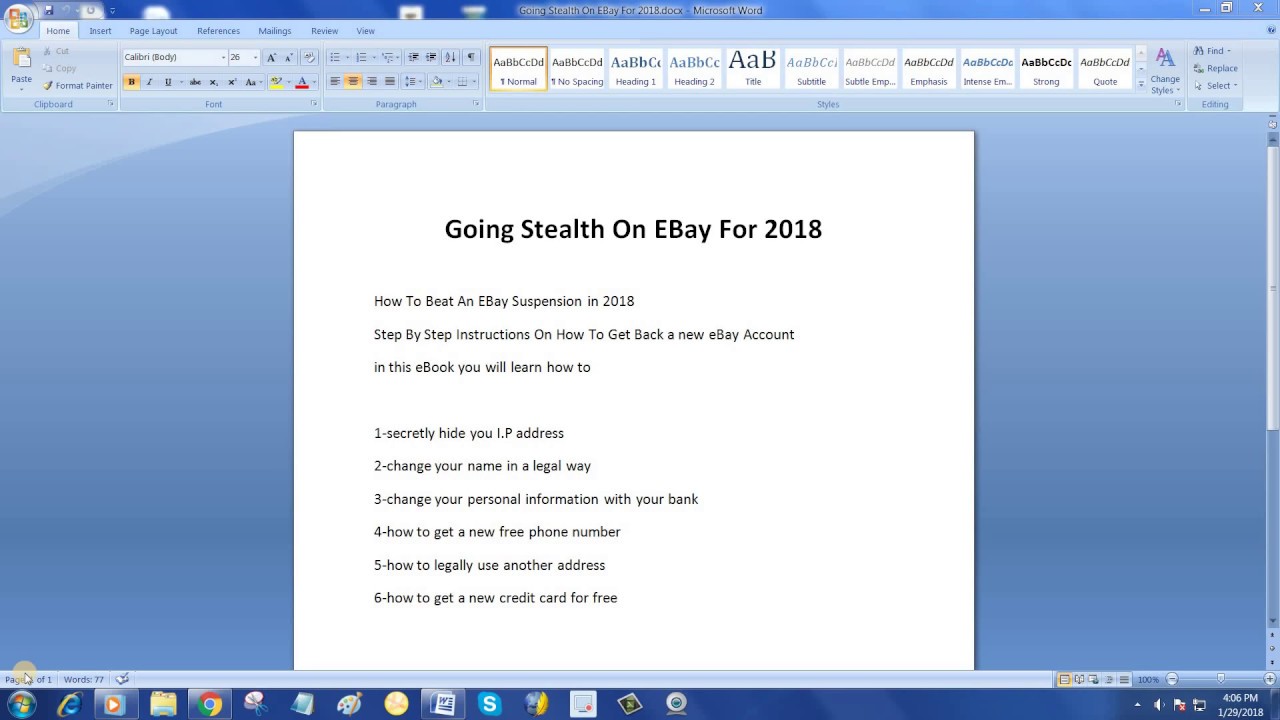
Task: Click the Office button orb
Action: point(18,19)
